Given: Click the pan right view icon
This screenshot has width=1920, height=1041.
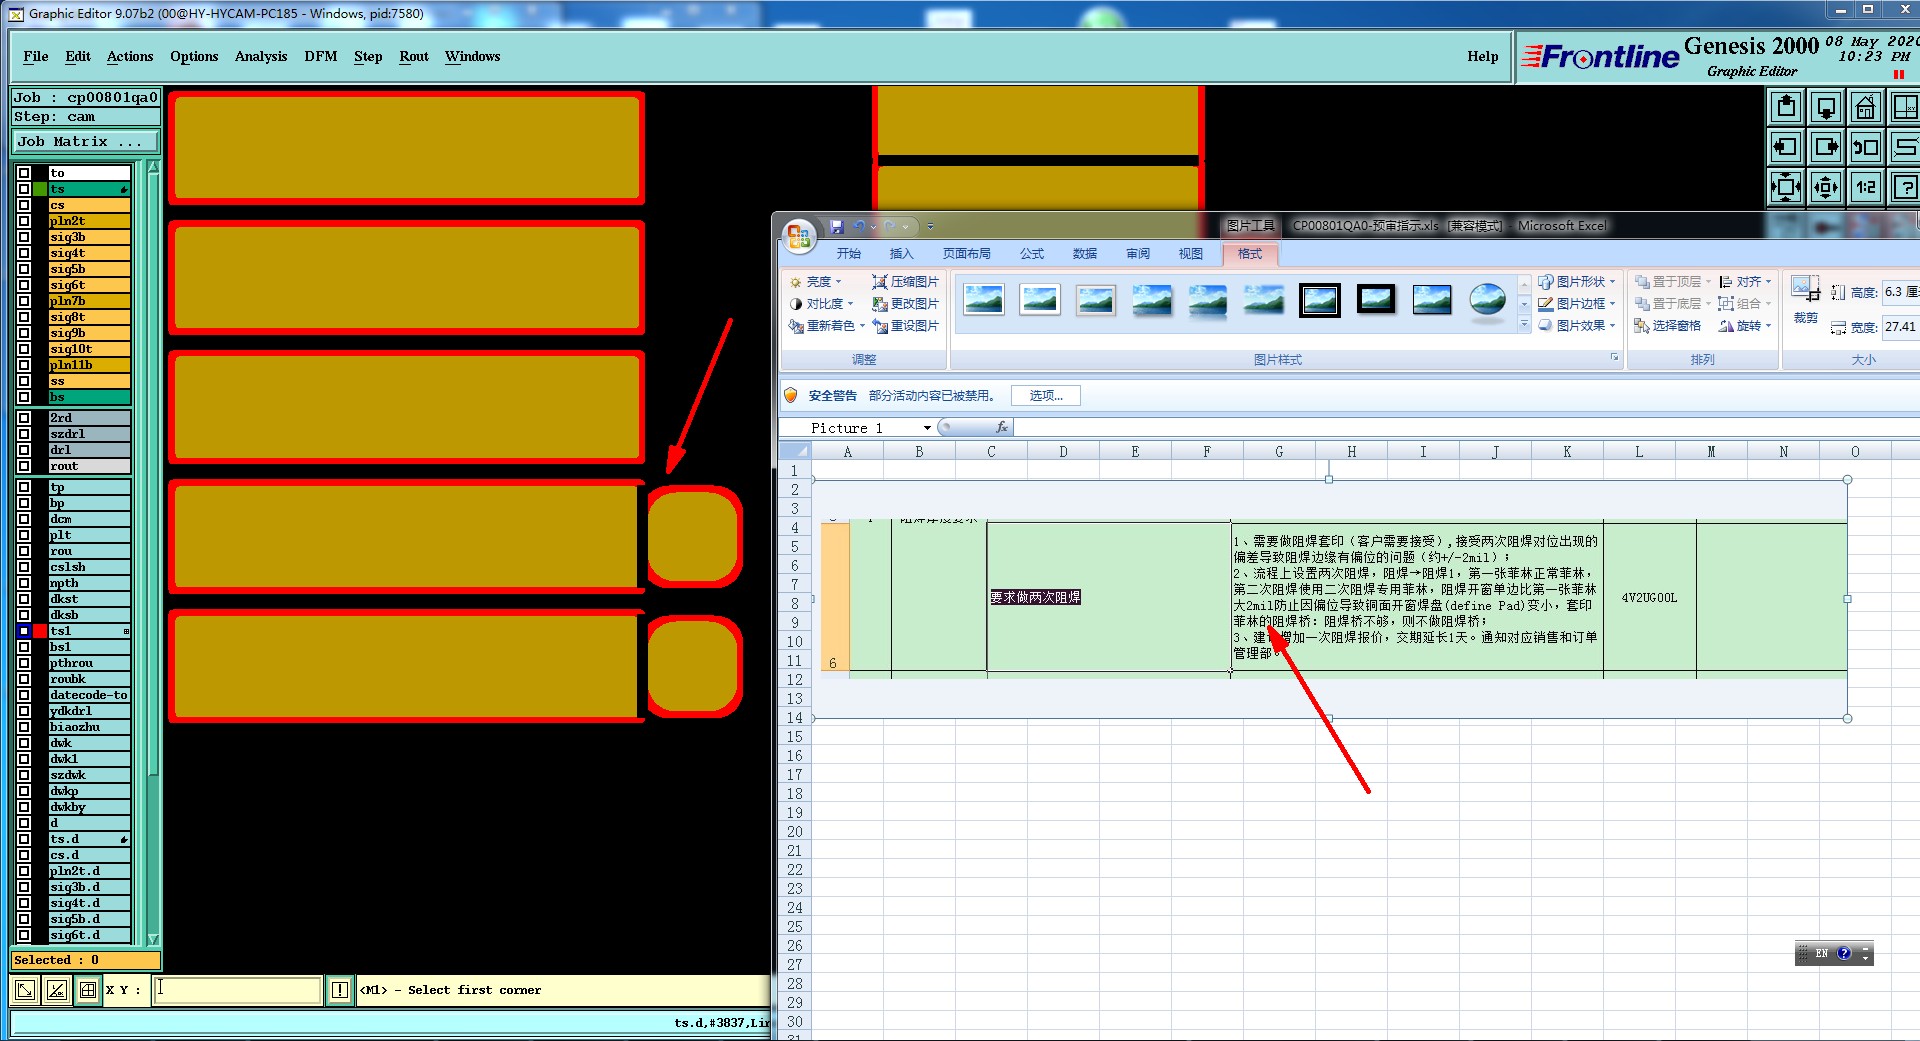Looking at the screenshot, I should pyautogui.click(x=1826, y=147).
